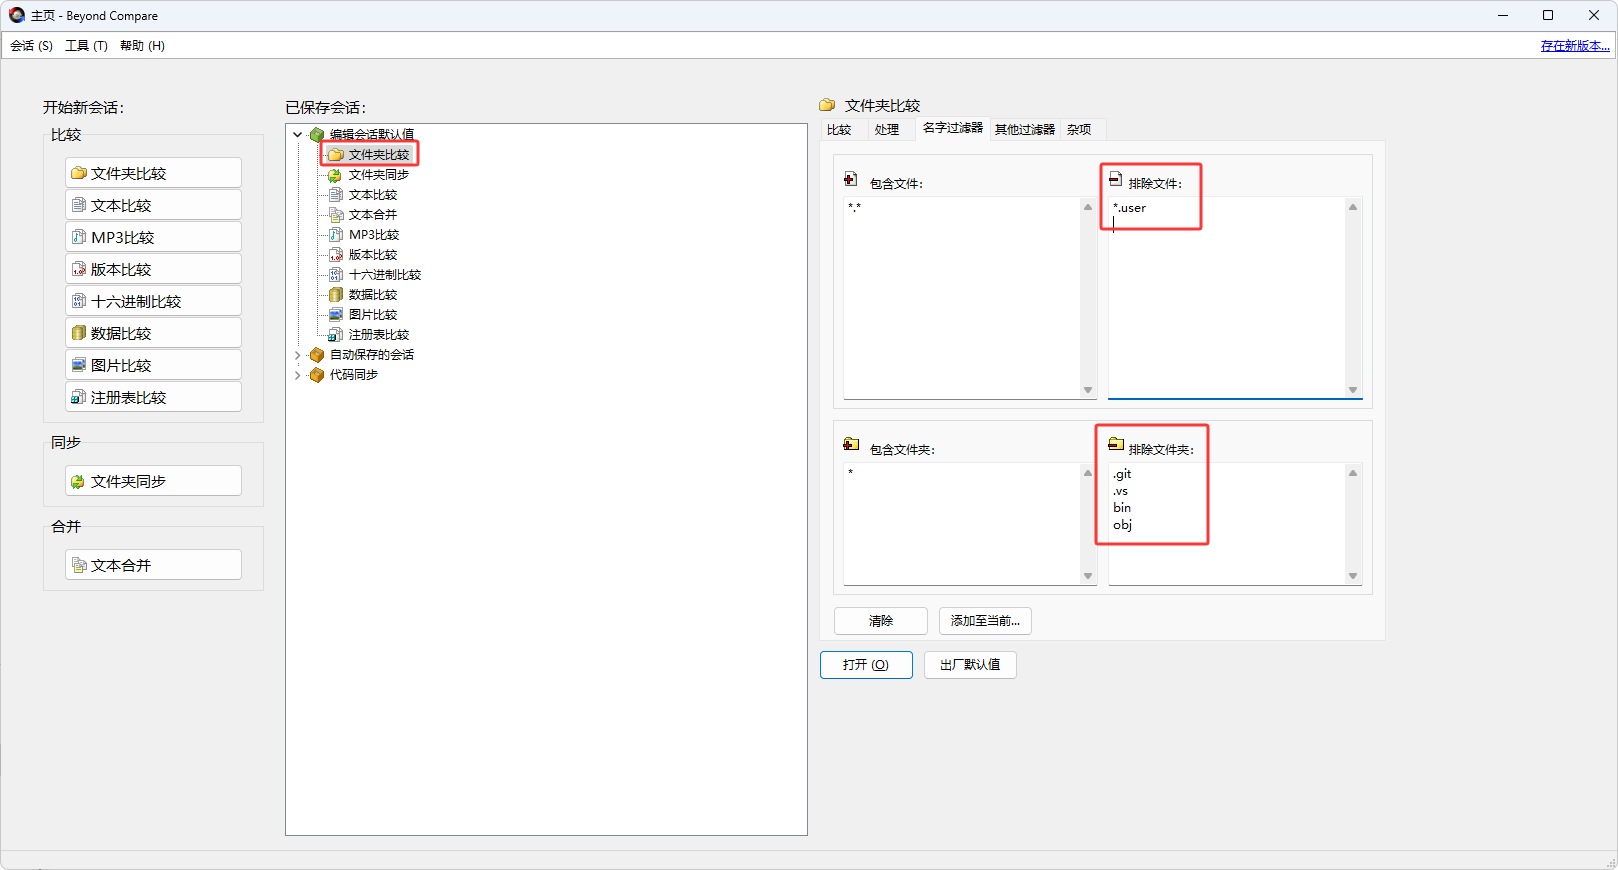This screenshot has height=870, width=1618.
Task: Click 排除文件 scrollbar up arrow
Action: coord(1353,207)
